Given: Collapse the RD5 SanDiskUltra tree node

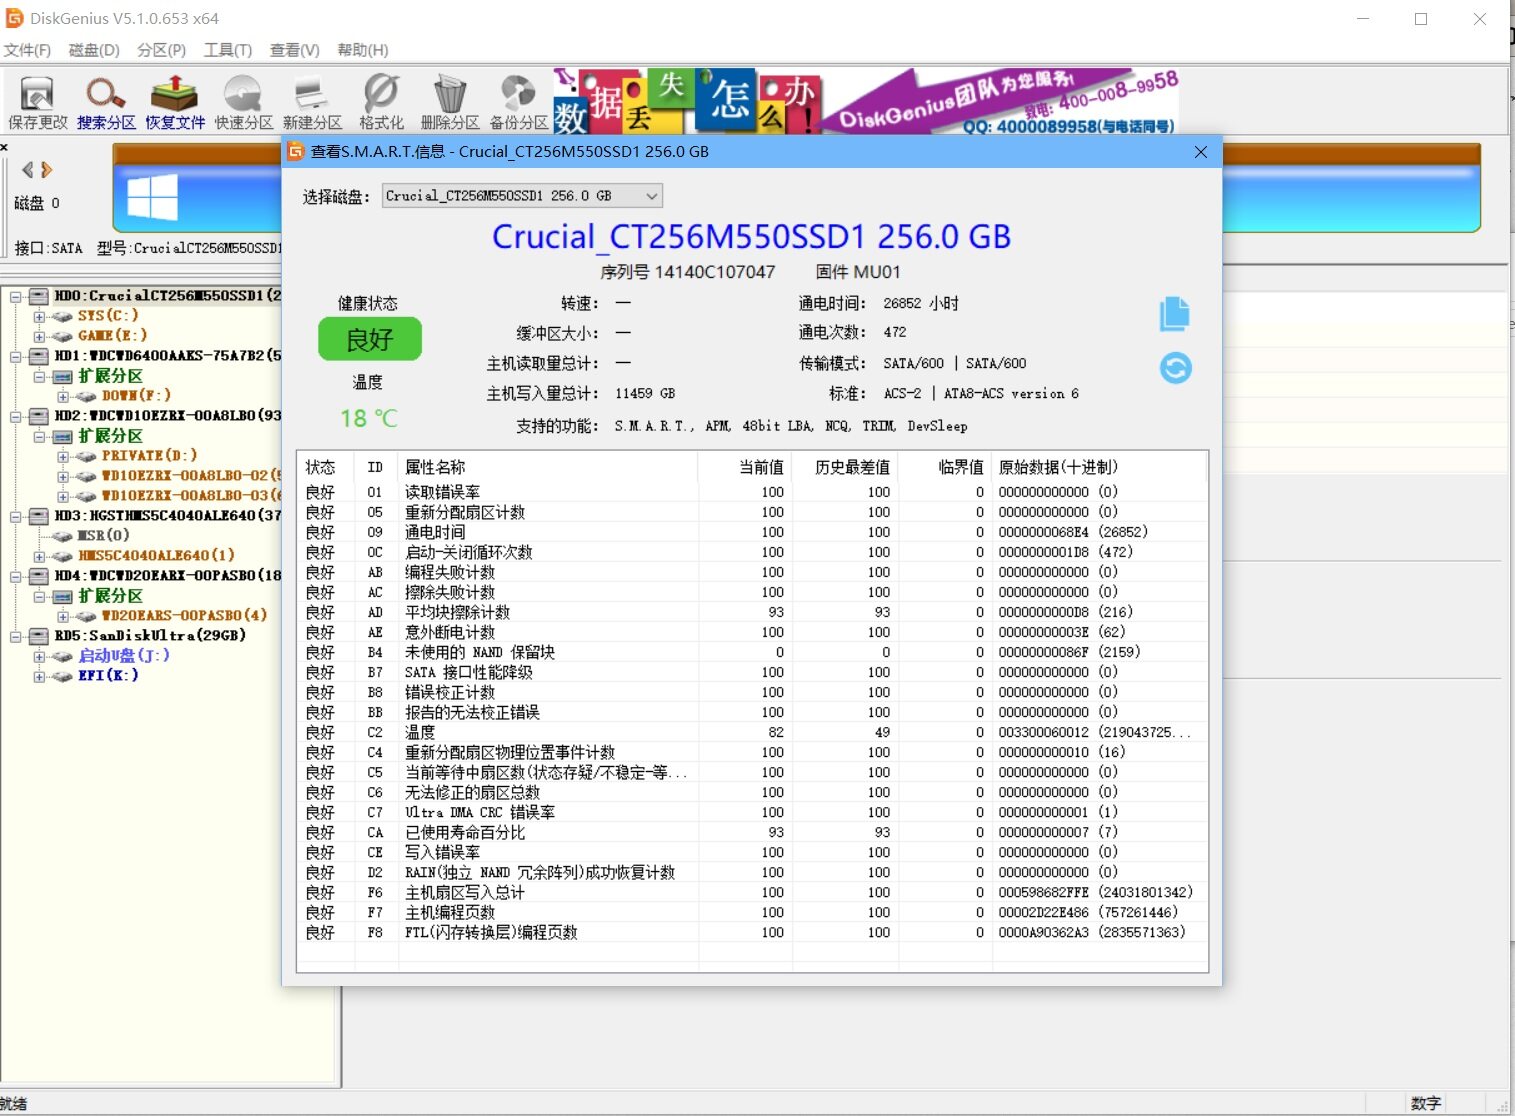Looking at the screenshot, I should 16,636.
